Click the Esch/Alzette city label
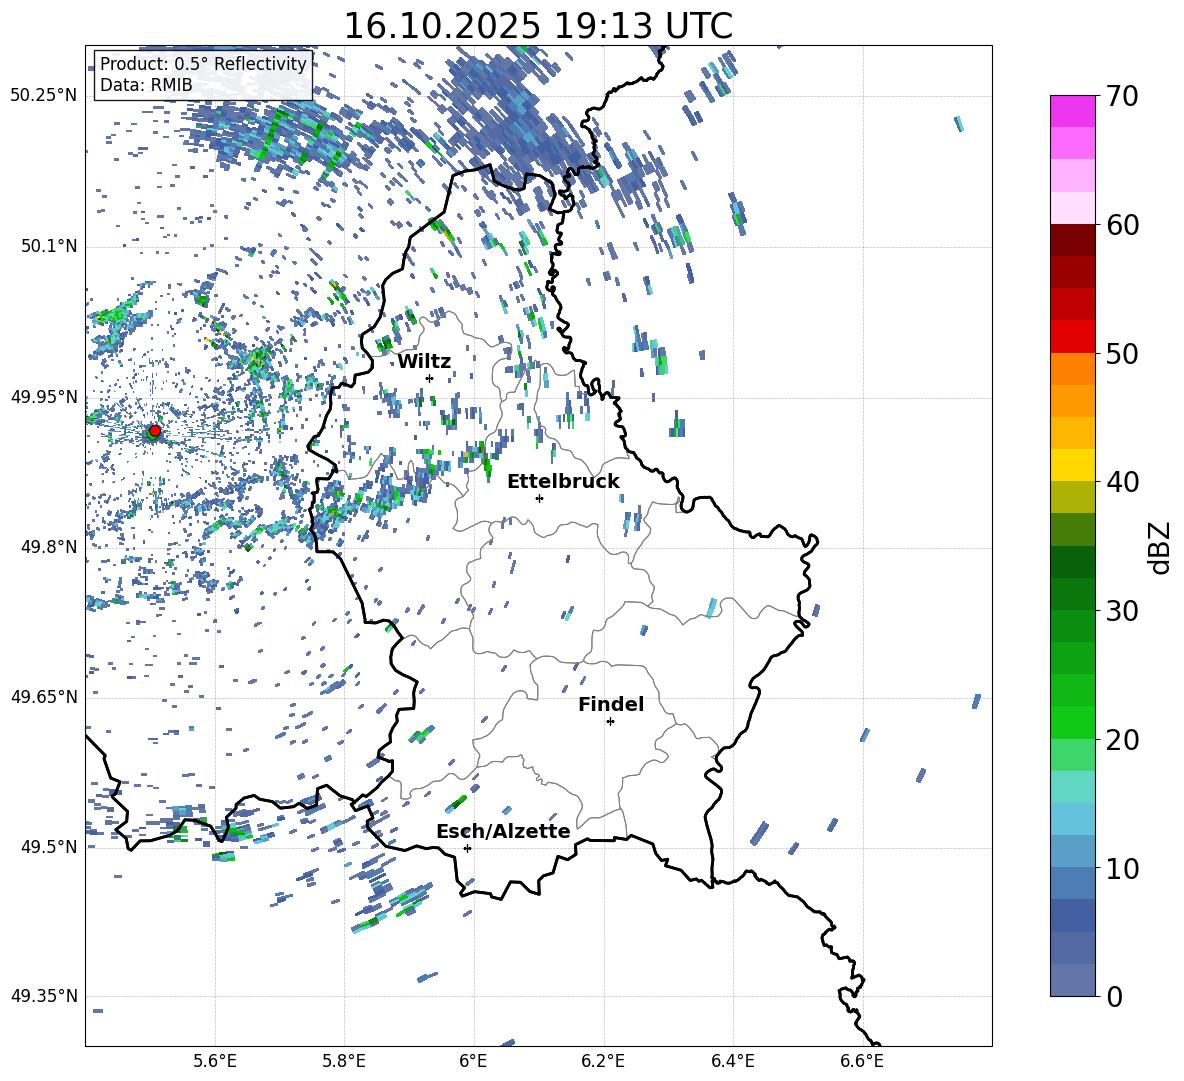Screen dimensions: 1184x1081 [503, 831]
